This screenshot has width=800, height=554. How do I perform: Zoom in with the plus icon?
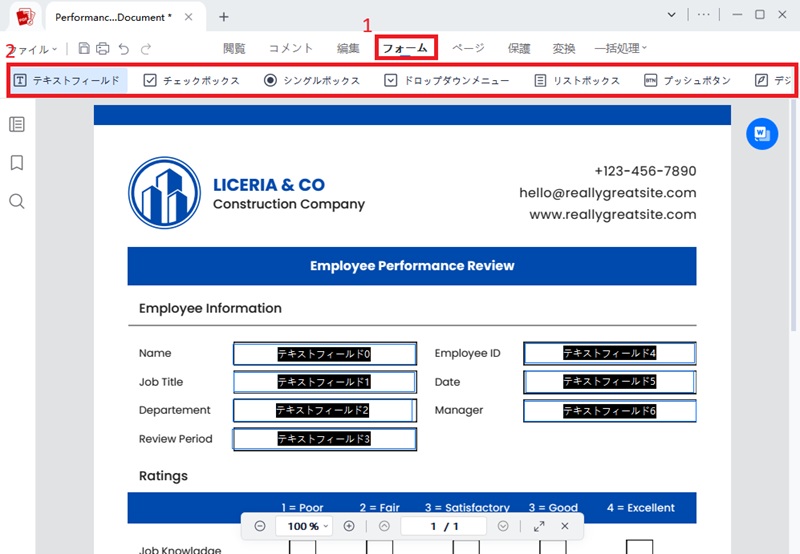coord(349,526)
